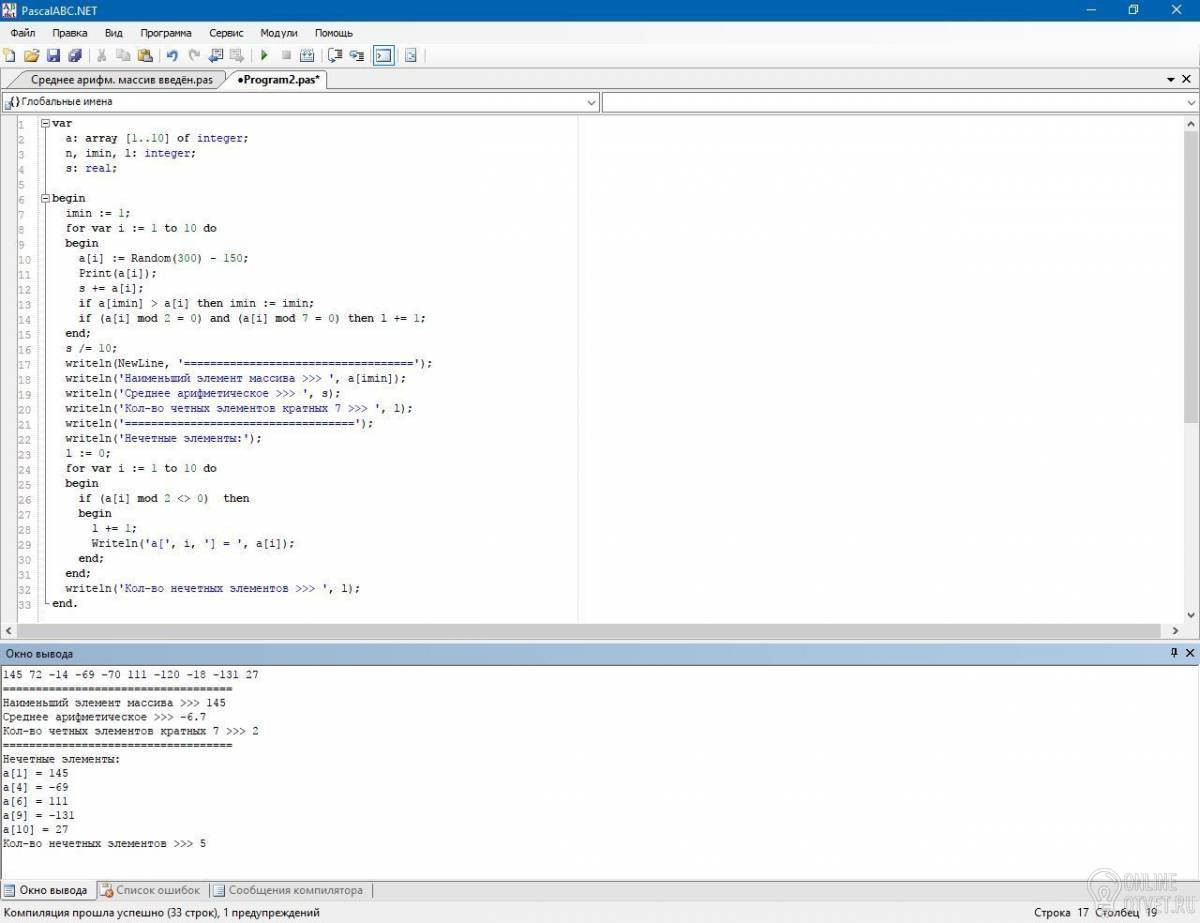The image size is (1200, 923).
Task: Open the tab list dropdown arrow
Action: point(1171,79)
